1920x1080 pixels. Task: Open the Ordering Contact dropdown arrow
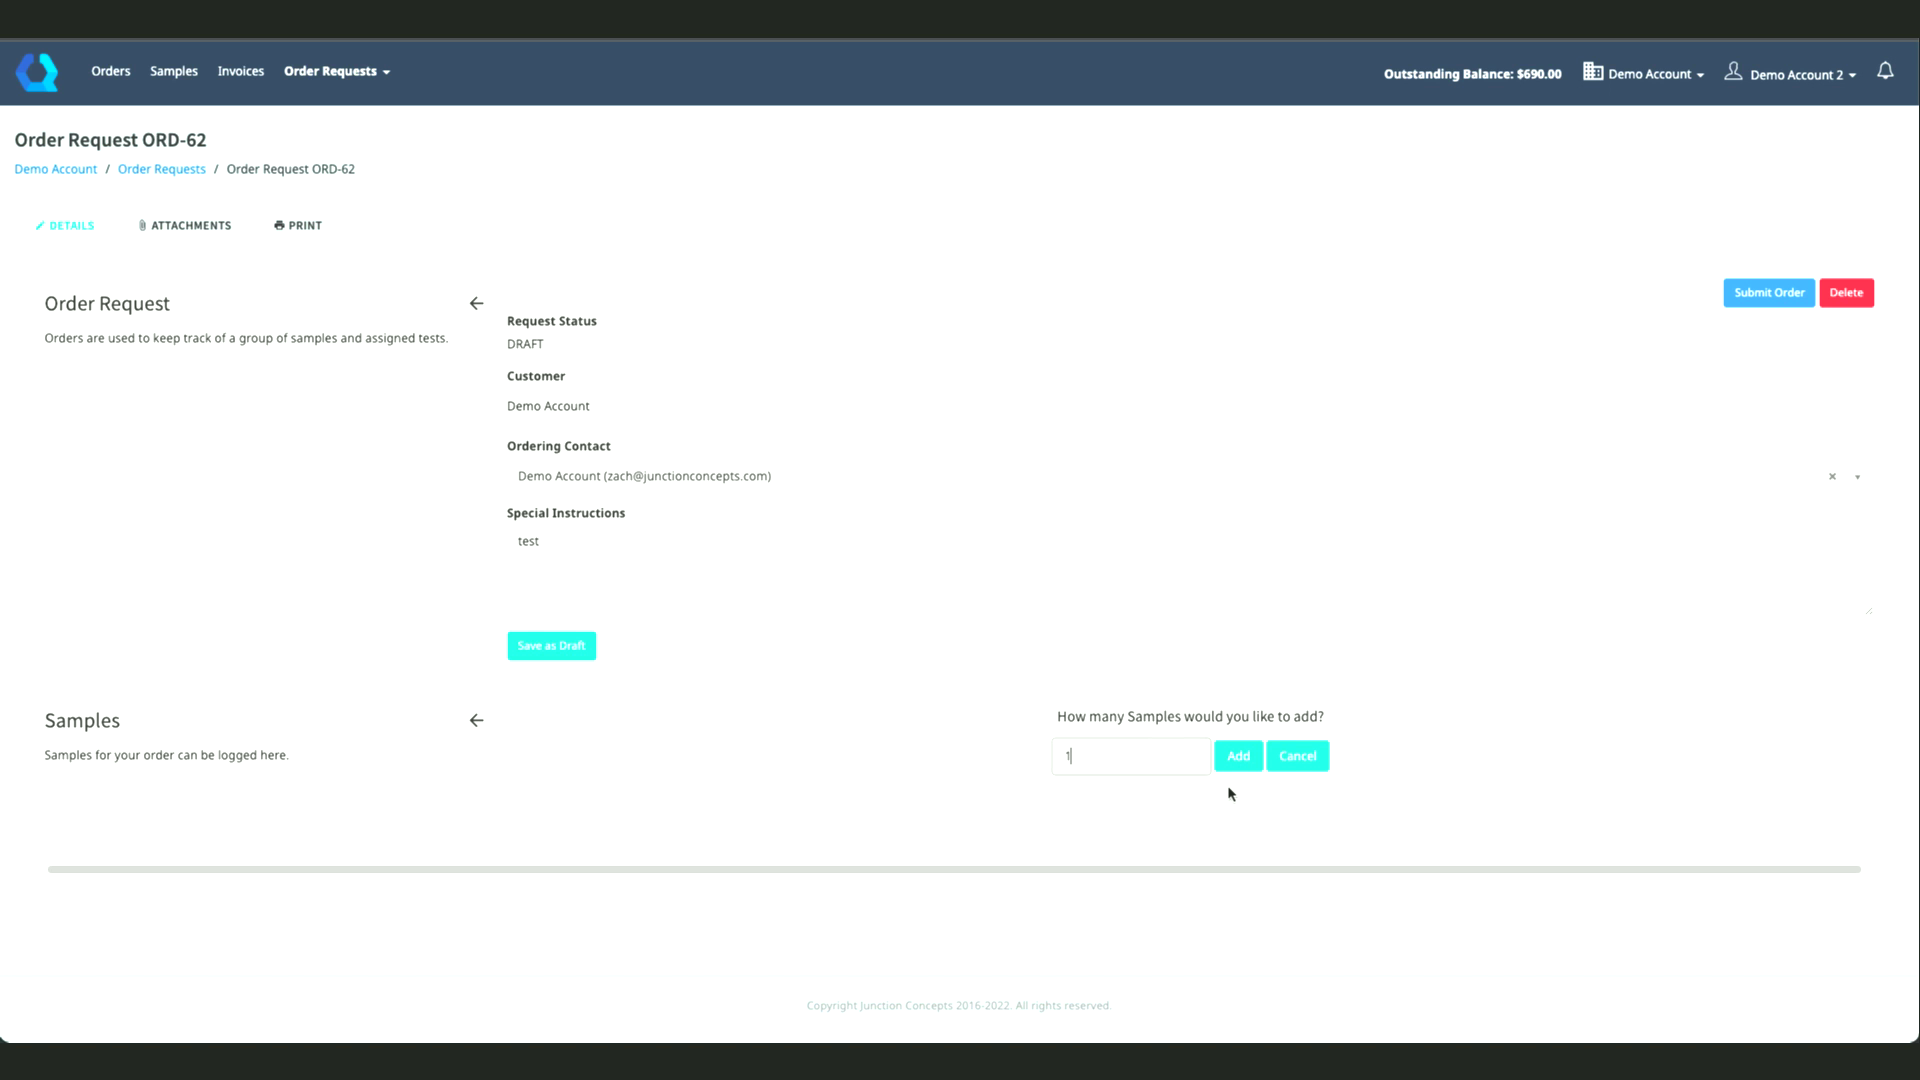tap(1857, 477)
